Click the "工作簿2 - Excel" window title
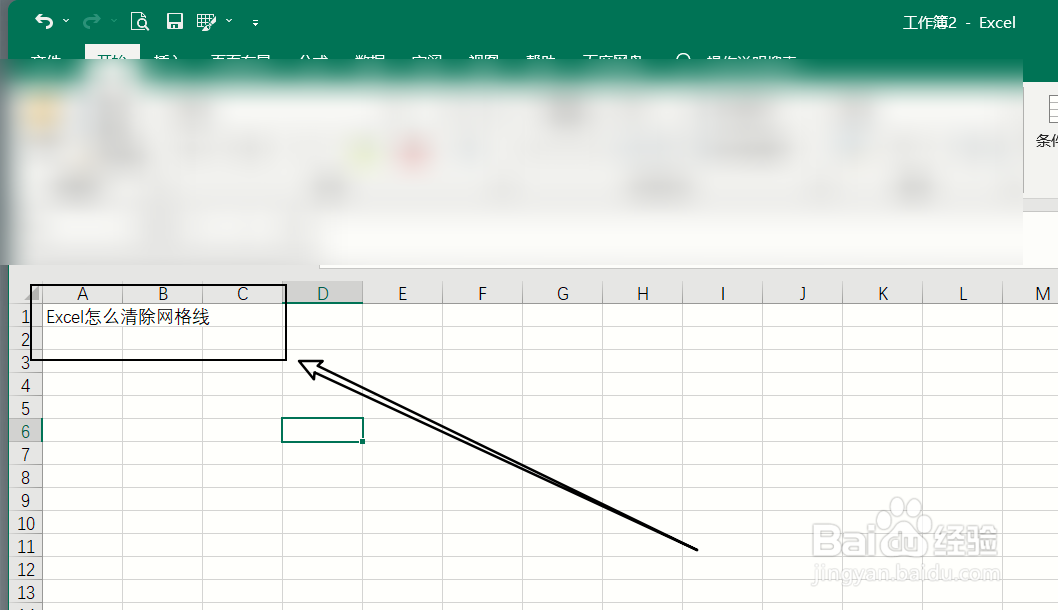 tap(959, 22)
